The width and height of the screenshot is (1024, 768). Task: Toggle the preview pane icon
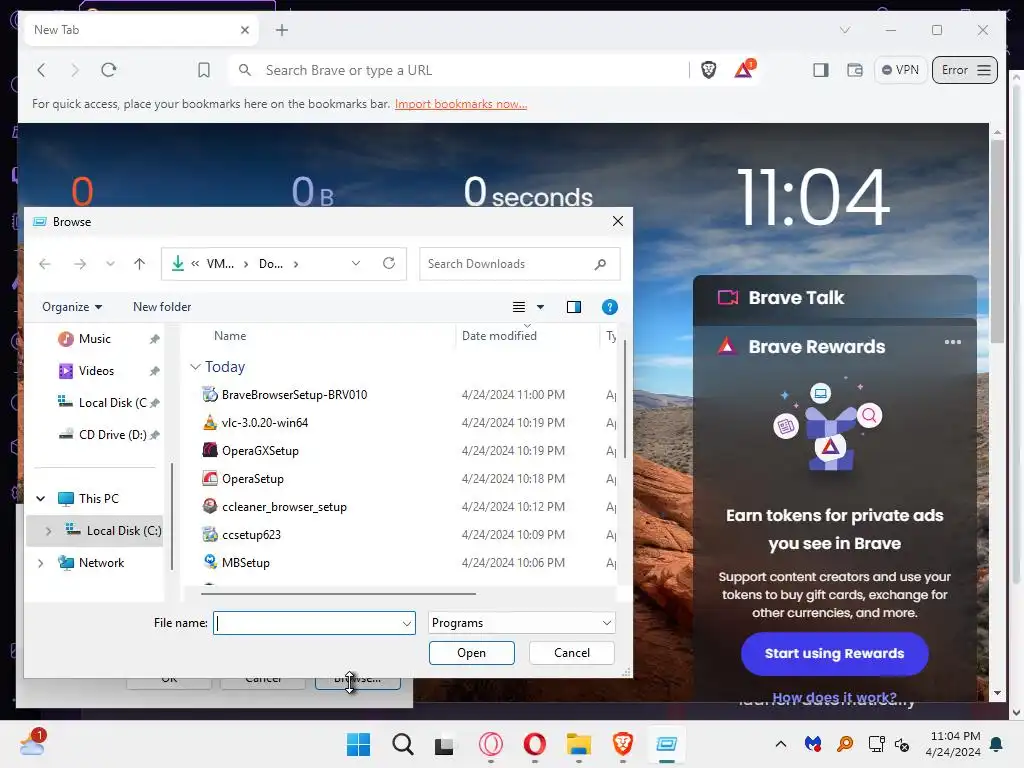point(573,307)
